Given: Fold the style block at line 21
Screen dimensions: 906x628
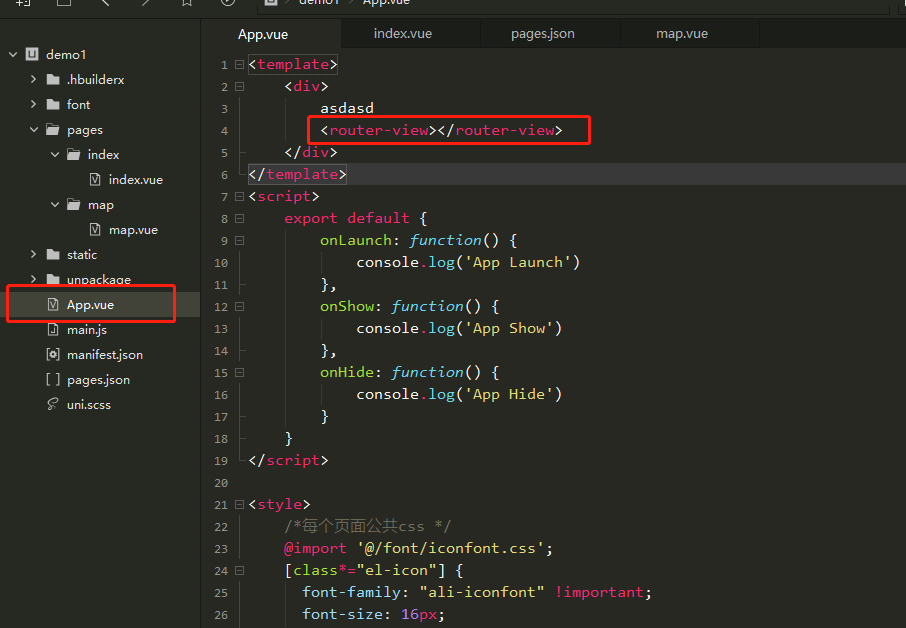Looking at the screenshot, I should 239,505.
